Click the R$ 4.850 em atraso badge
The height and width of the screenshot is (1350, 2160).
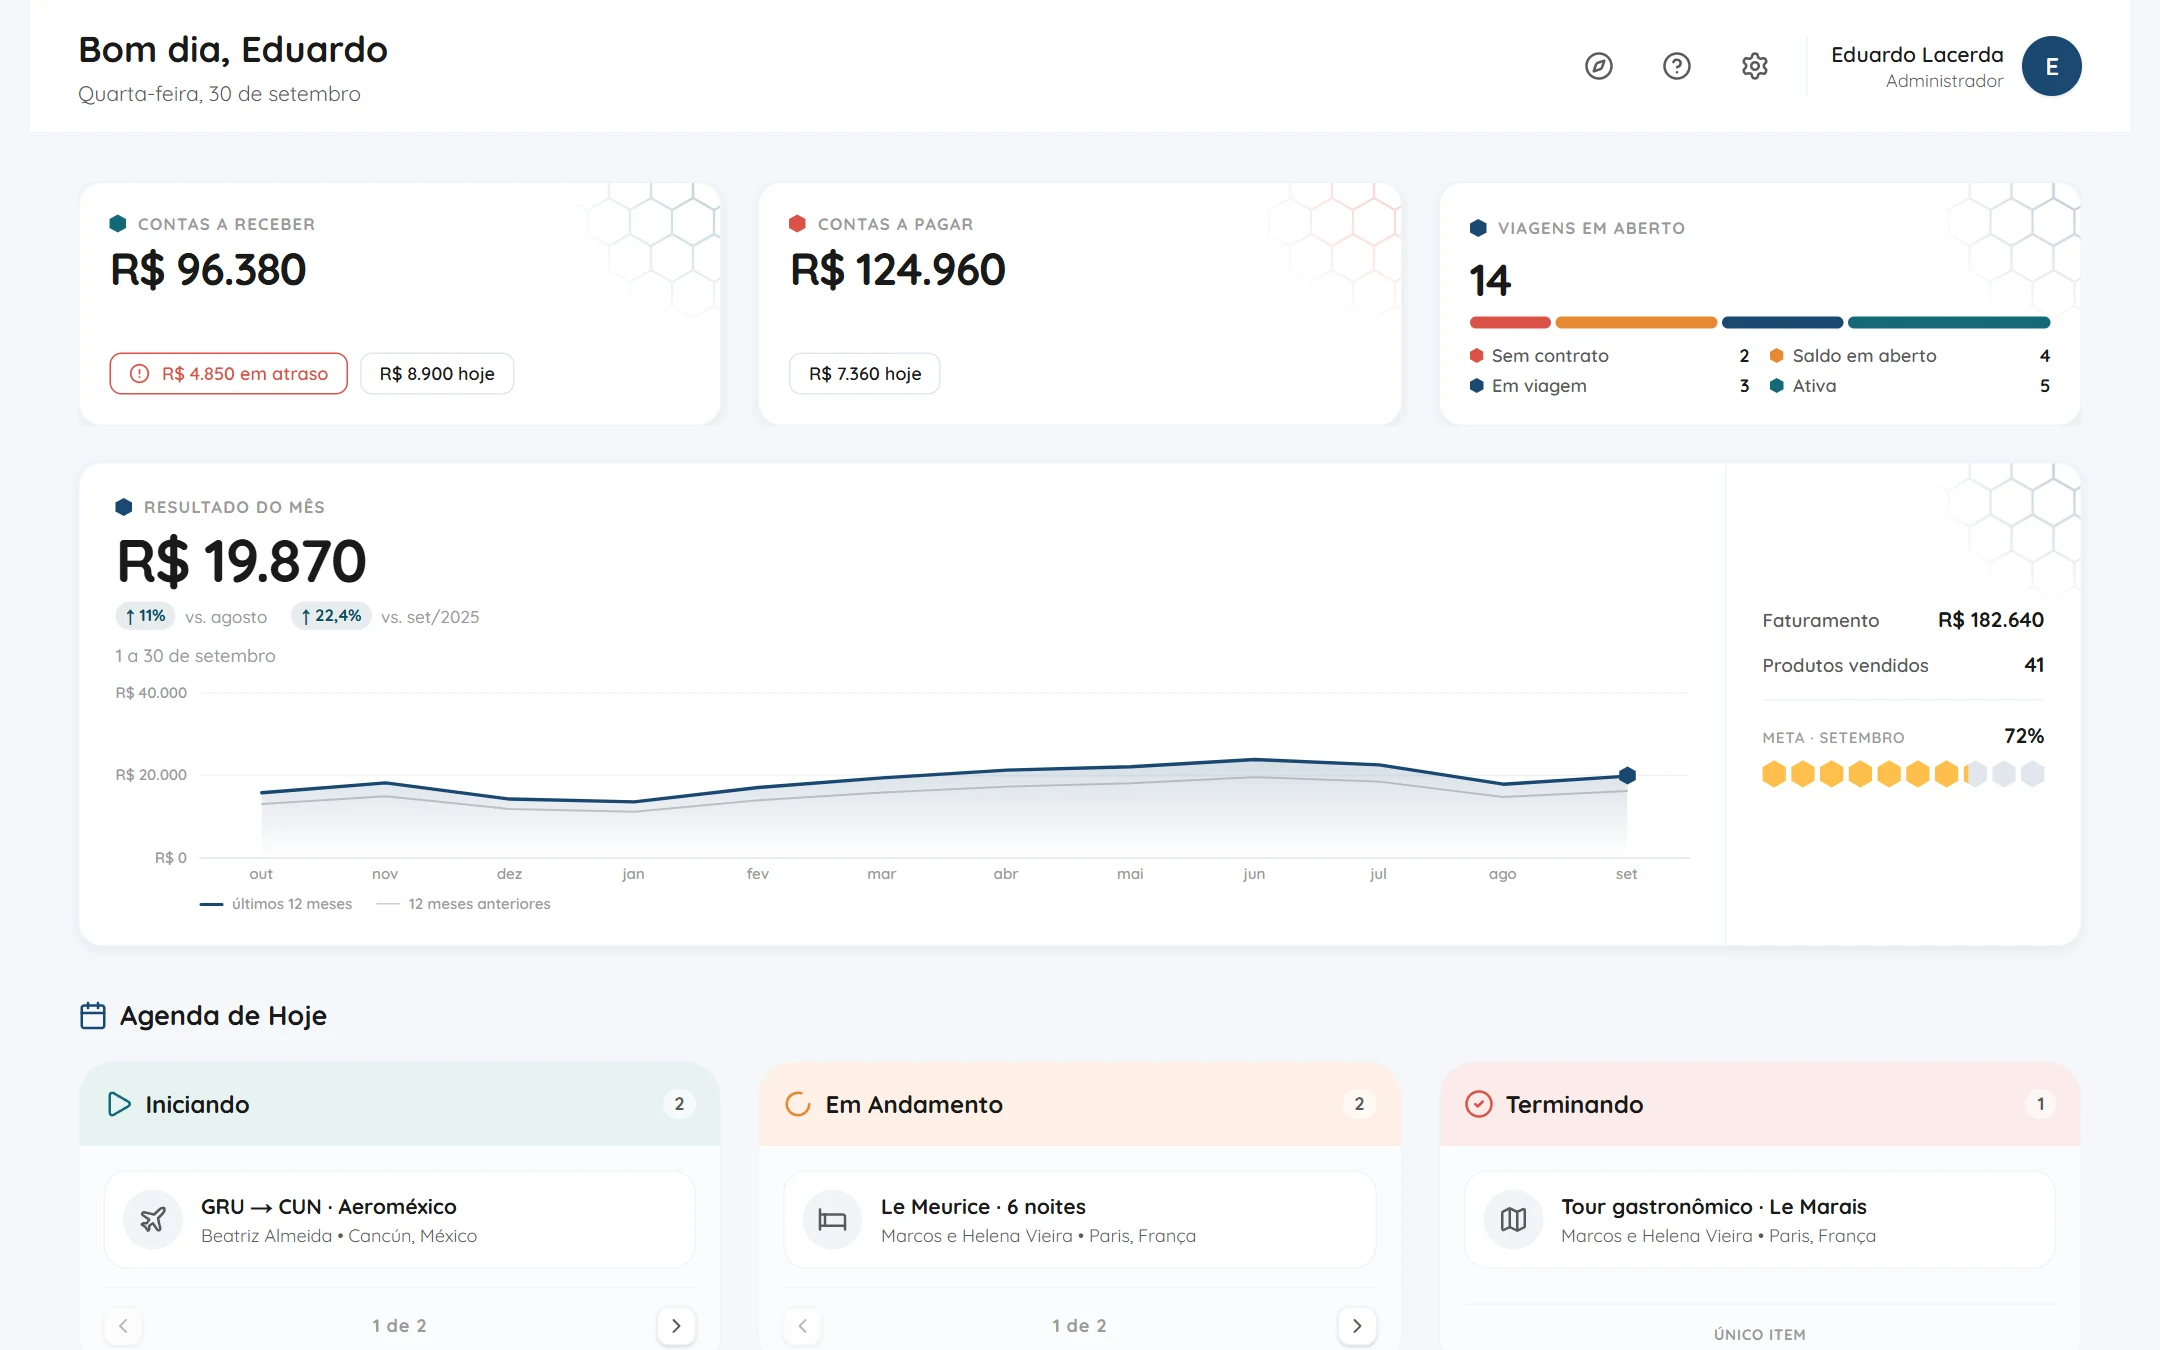click(x=229, y=374)
